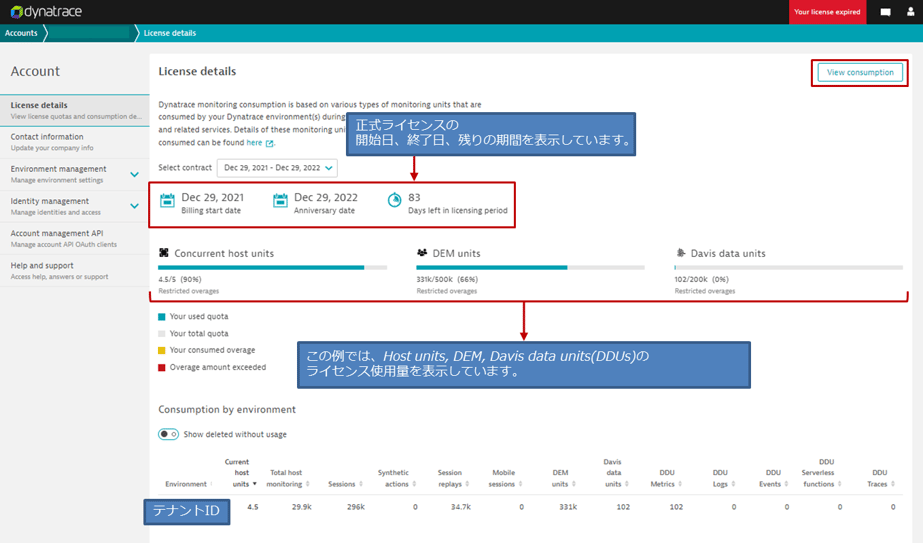The width and height of the screenshot is (923, 543).
Task: Expand Environment management chevron
Action: coord(134,174)
